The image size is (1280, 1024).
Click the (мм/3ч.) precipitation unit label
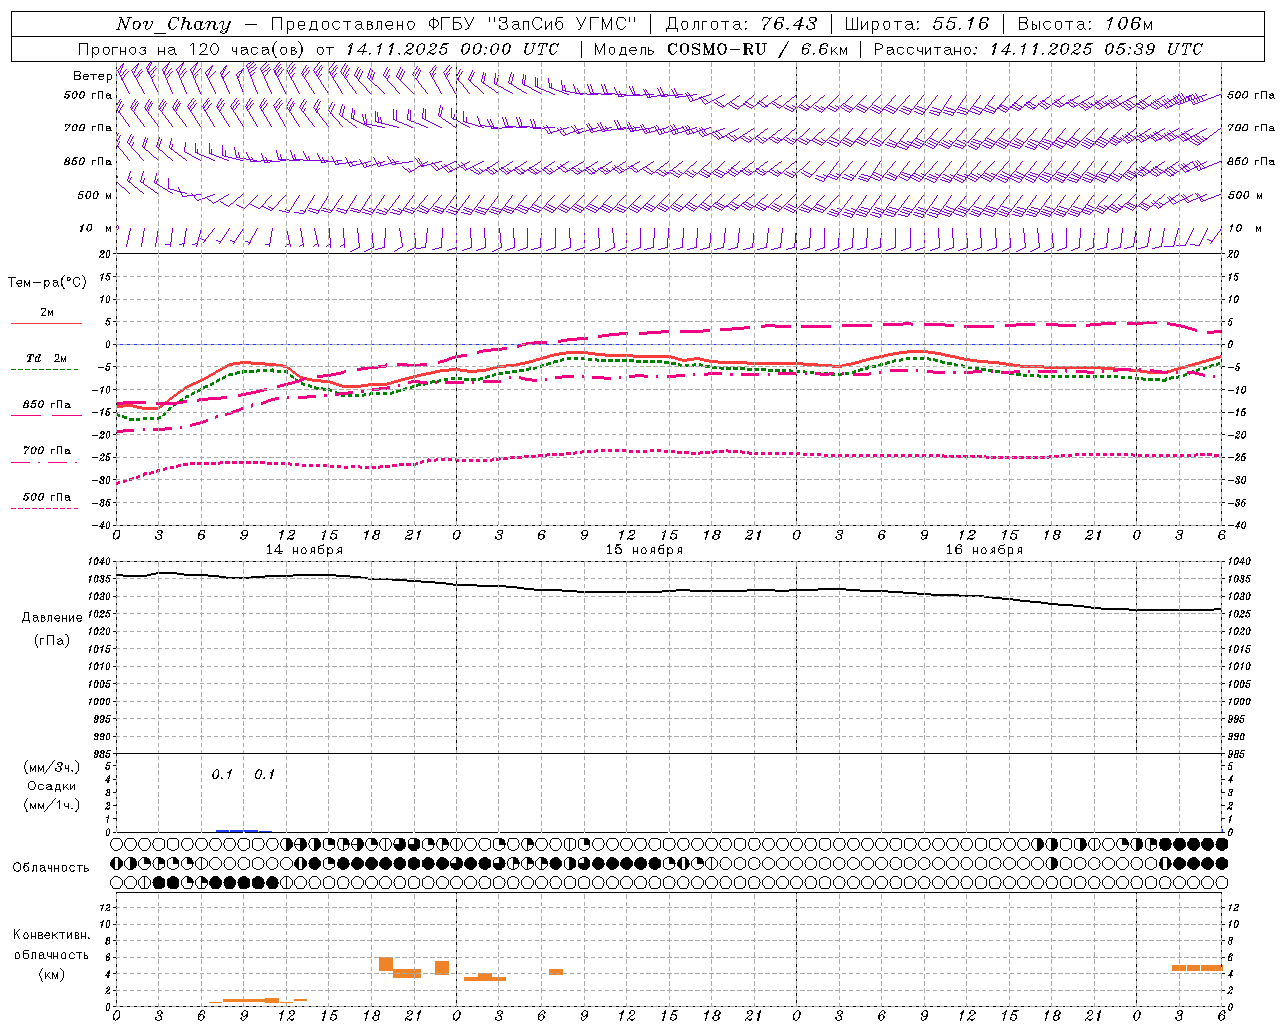[x=52, y=767]
